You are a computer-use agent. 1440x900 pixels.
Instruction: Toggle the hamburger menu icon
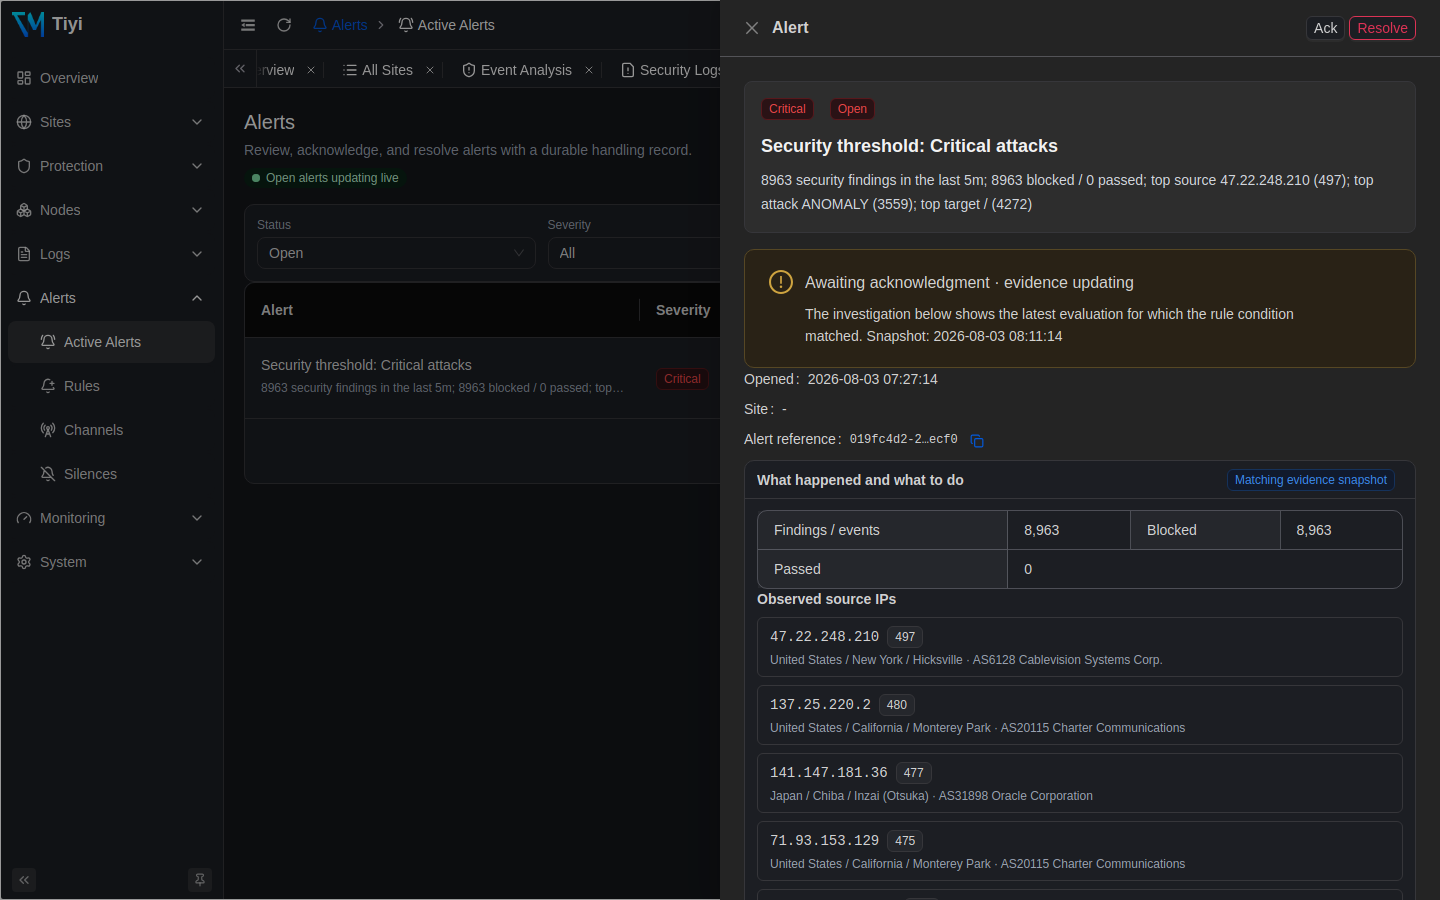coord(248,25)
